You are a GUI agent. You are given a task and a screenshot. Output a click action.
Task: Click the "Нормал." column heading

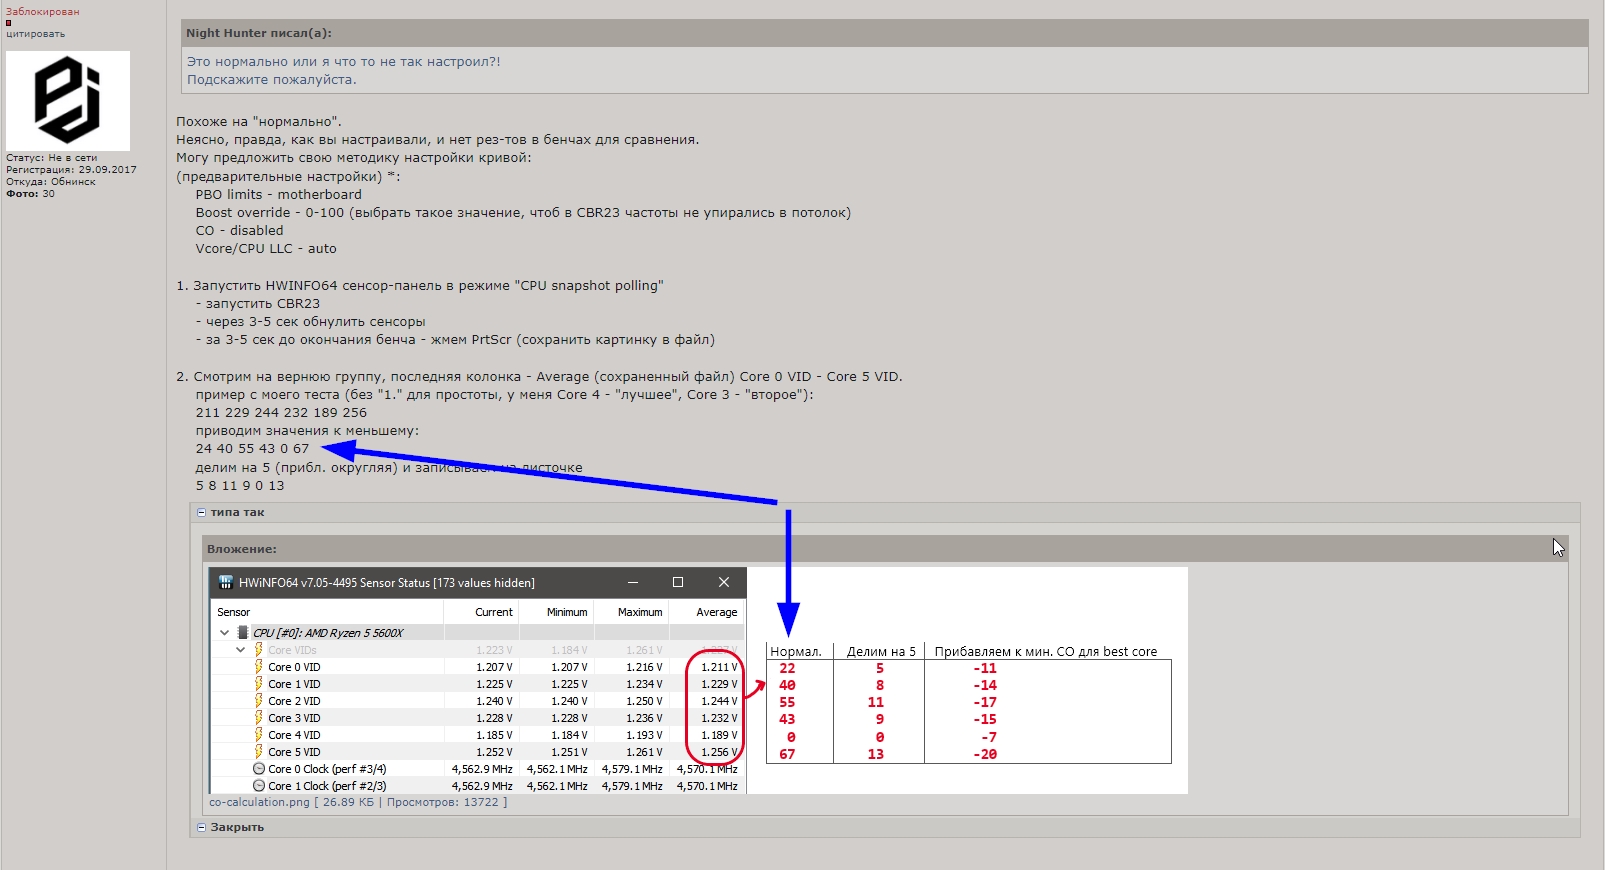pos(796,651)
